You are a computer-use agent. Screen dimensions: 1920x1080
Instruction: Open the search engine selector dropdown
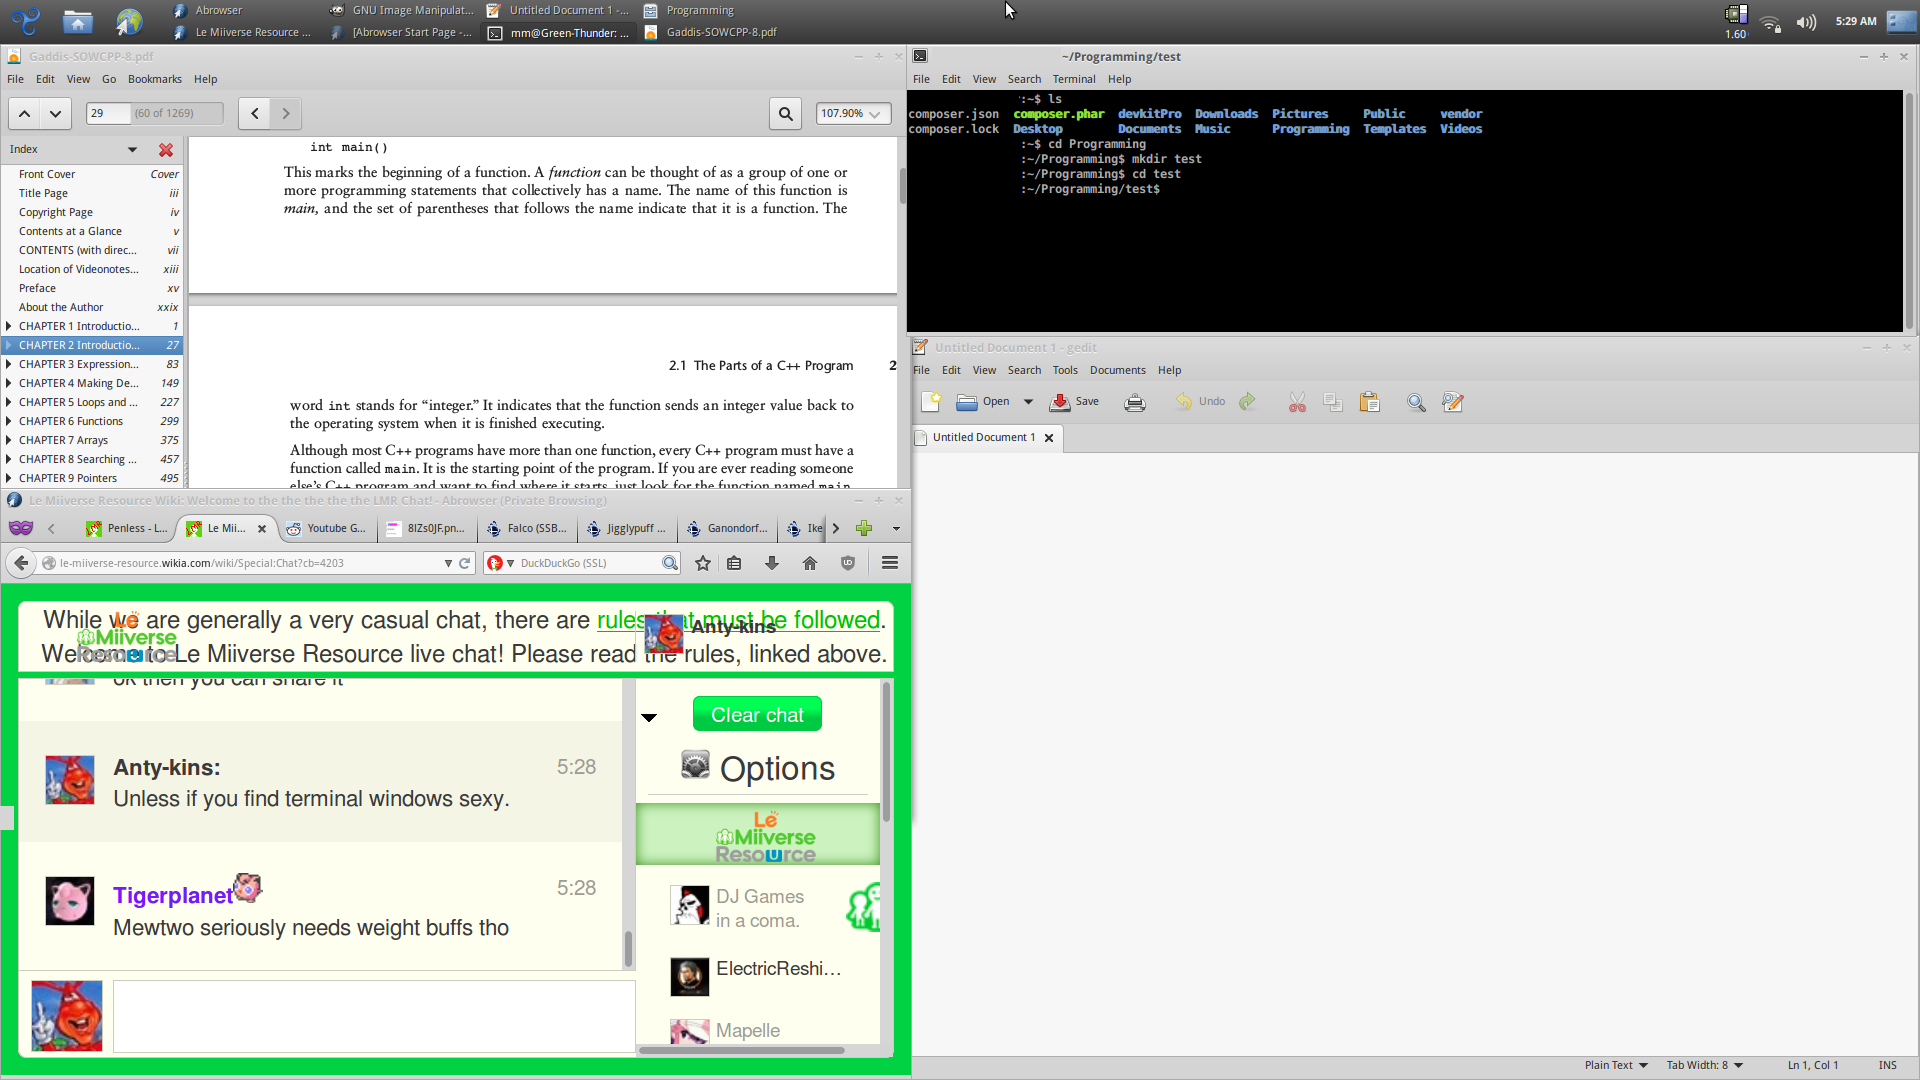tap(500, 563)
